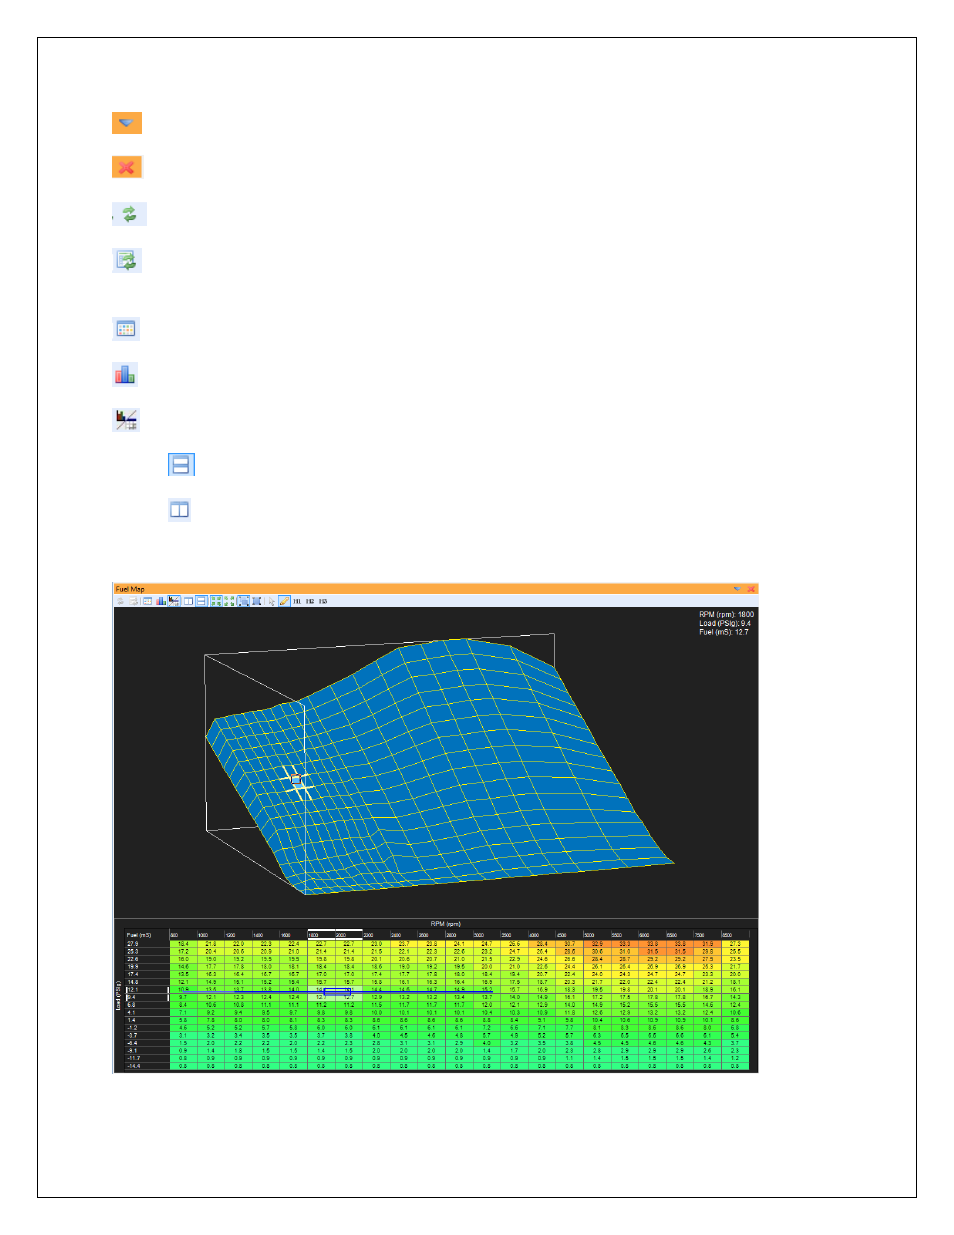Select the -14.4 load row header

146,1066
